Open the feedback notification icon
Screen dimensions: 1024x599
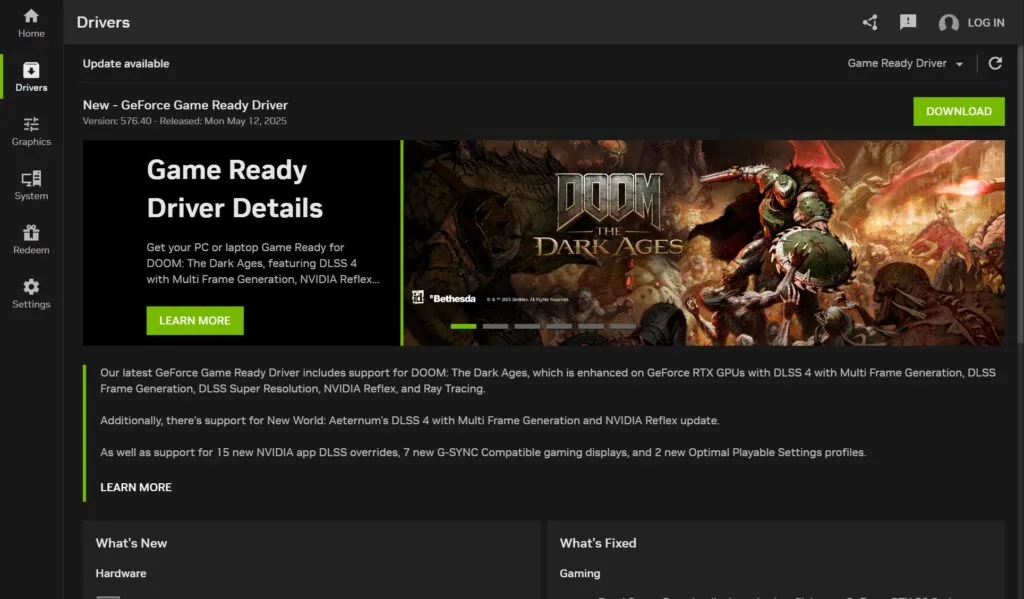pyautogui.click(x=908, y=22)
